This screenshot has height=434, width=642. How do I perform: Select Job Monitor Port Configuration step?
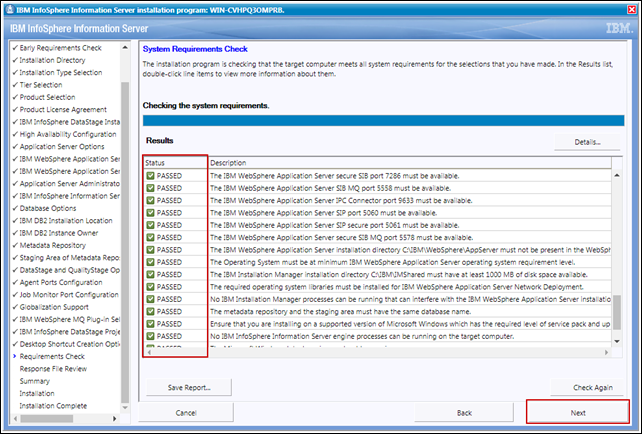click(x=69, y=294)
